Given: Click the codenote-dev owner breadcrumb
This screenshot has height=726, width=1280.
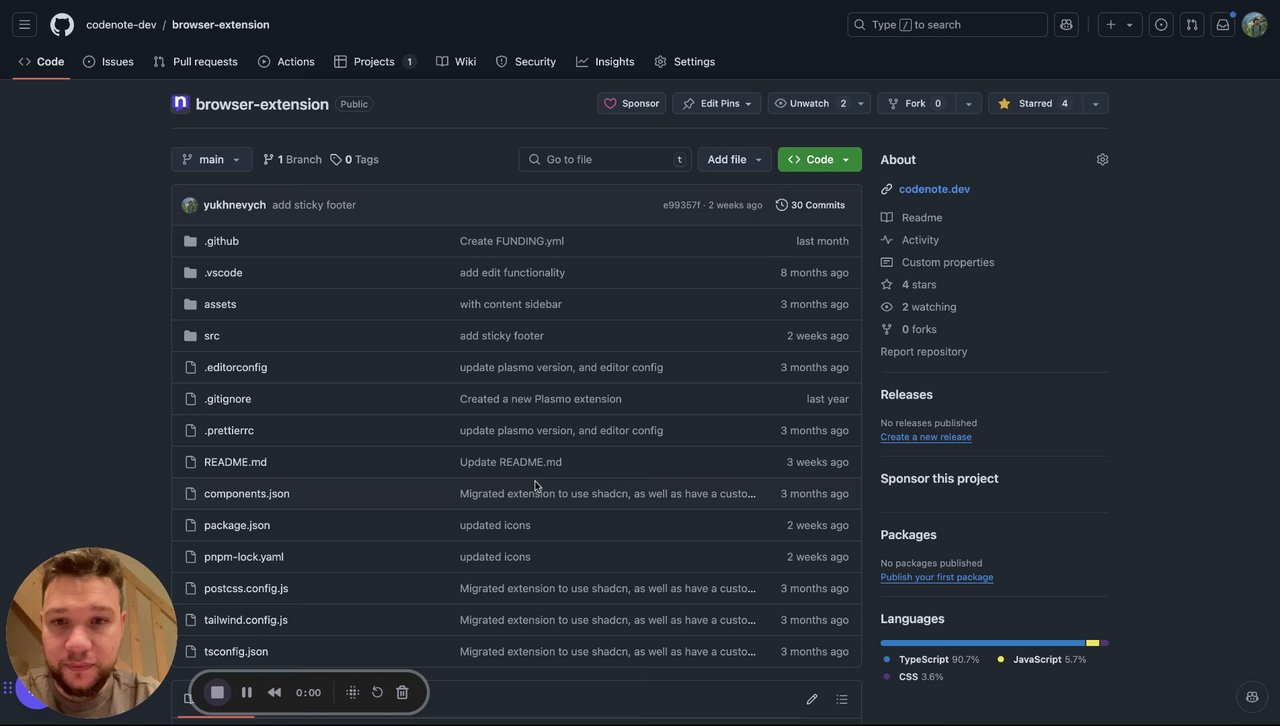Looking at the screenshot, I should (121, 25).
